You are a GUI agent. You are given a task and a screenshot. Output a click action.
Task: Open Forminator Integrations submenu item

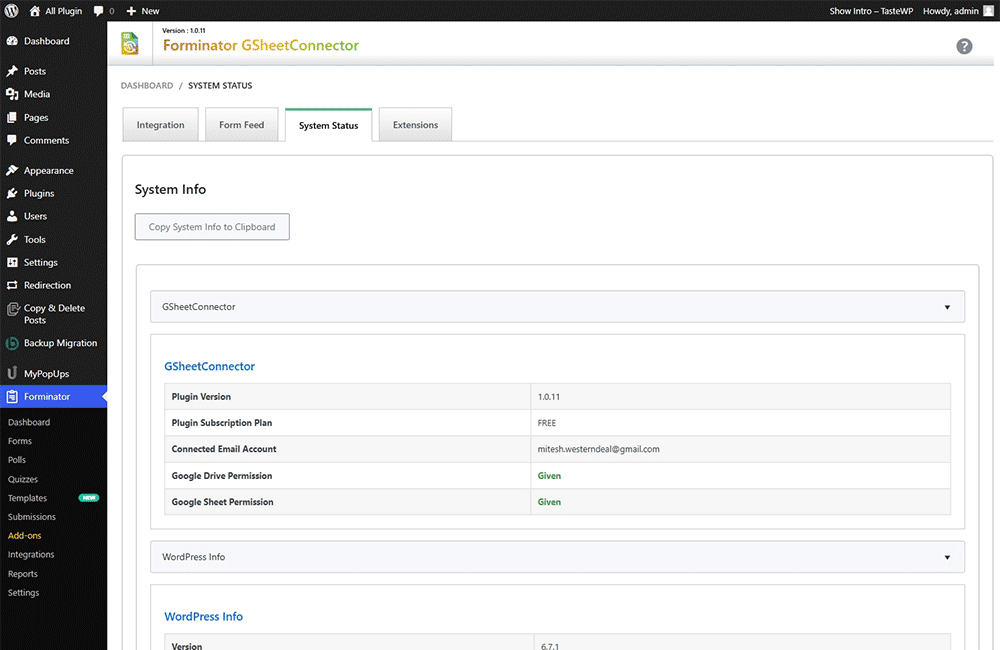[31, 554]
